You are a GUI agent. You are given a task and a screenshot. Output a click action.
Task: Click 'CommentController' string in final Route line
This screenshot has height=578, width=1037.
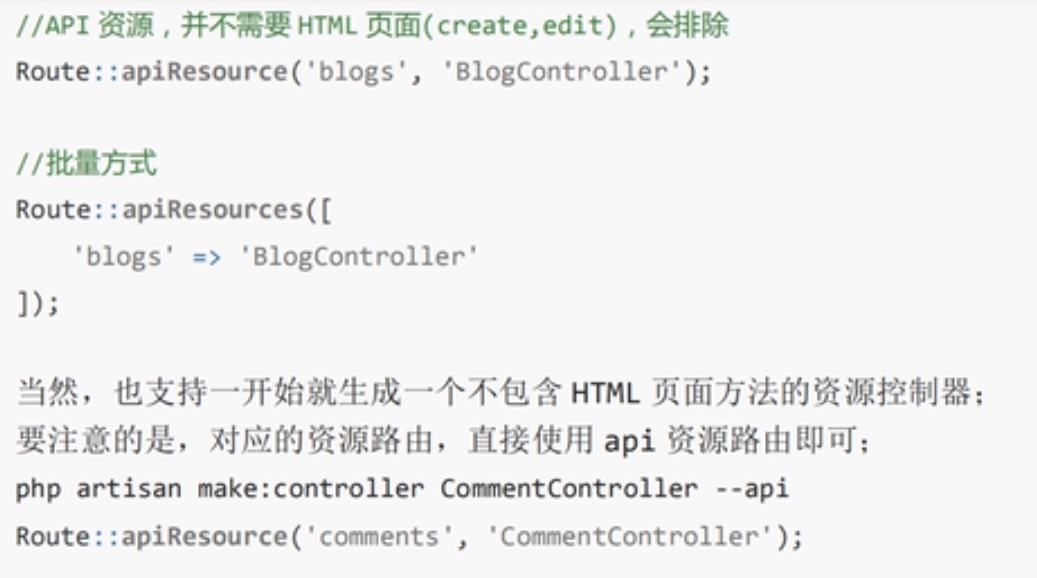[628, 536]
